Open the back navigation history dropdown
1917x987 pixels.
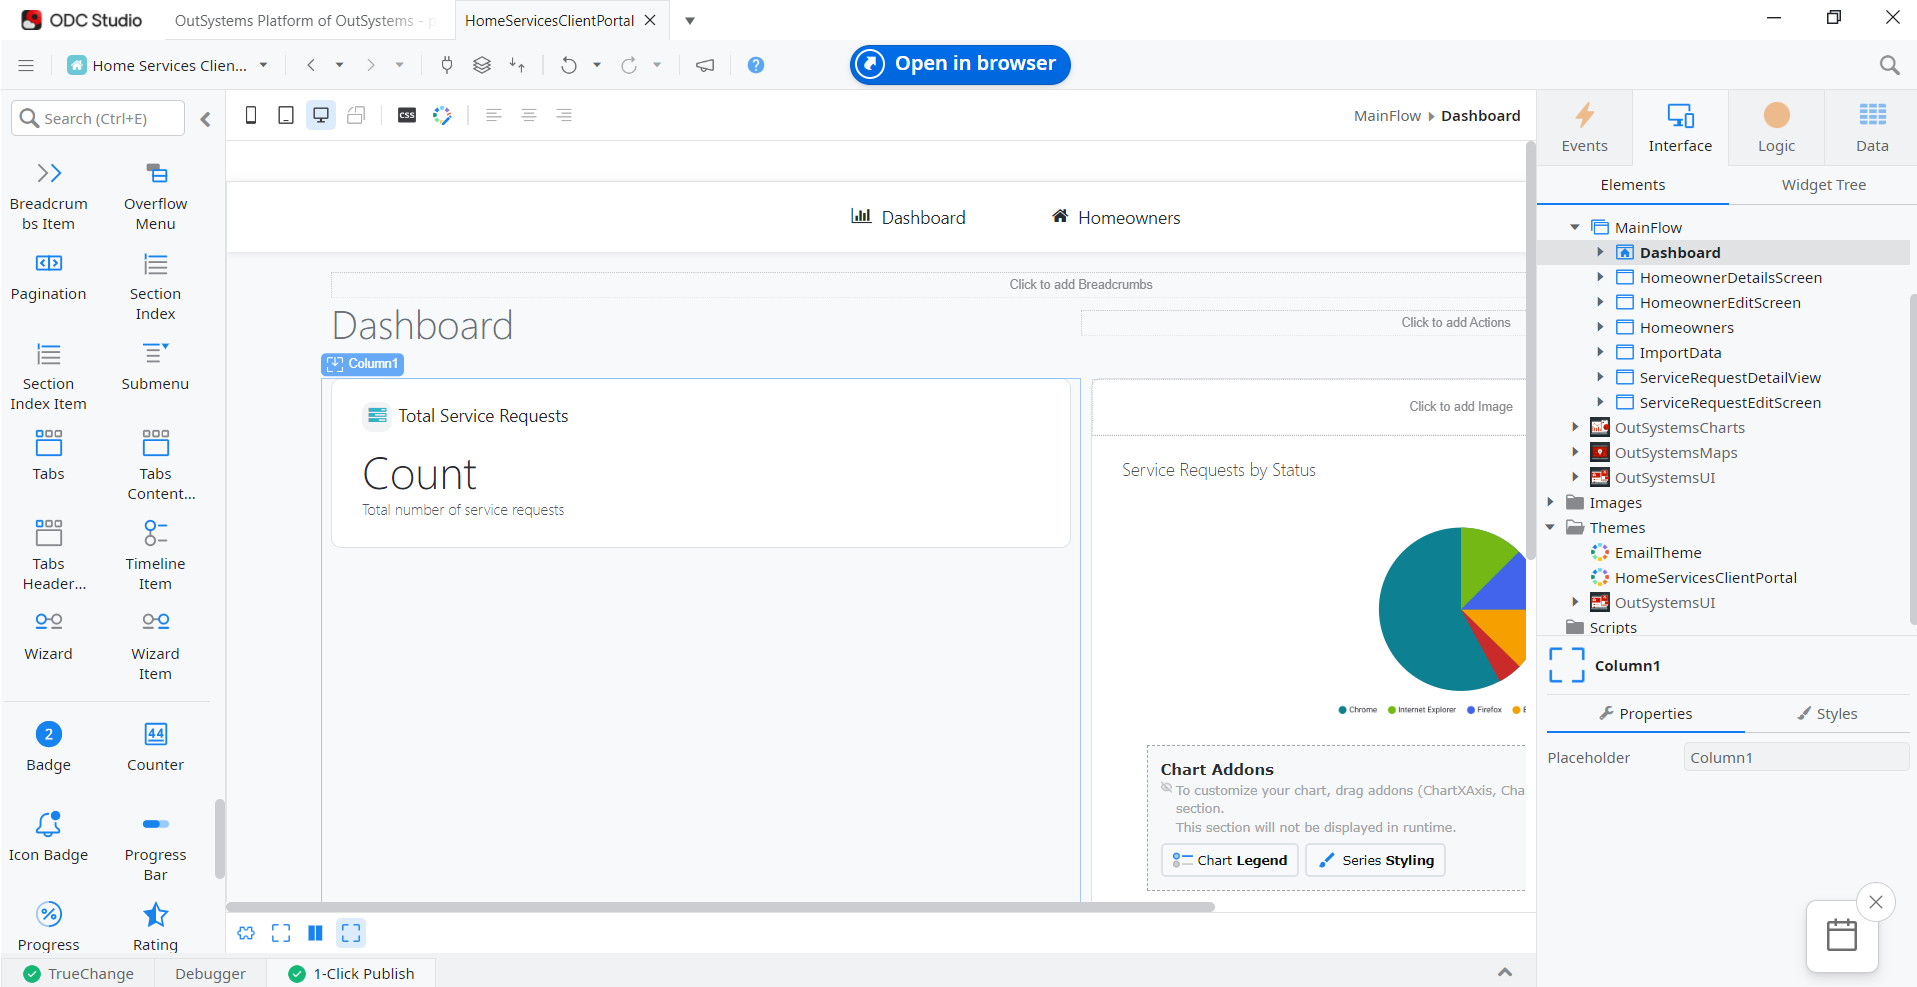point(339,64)
